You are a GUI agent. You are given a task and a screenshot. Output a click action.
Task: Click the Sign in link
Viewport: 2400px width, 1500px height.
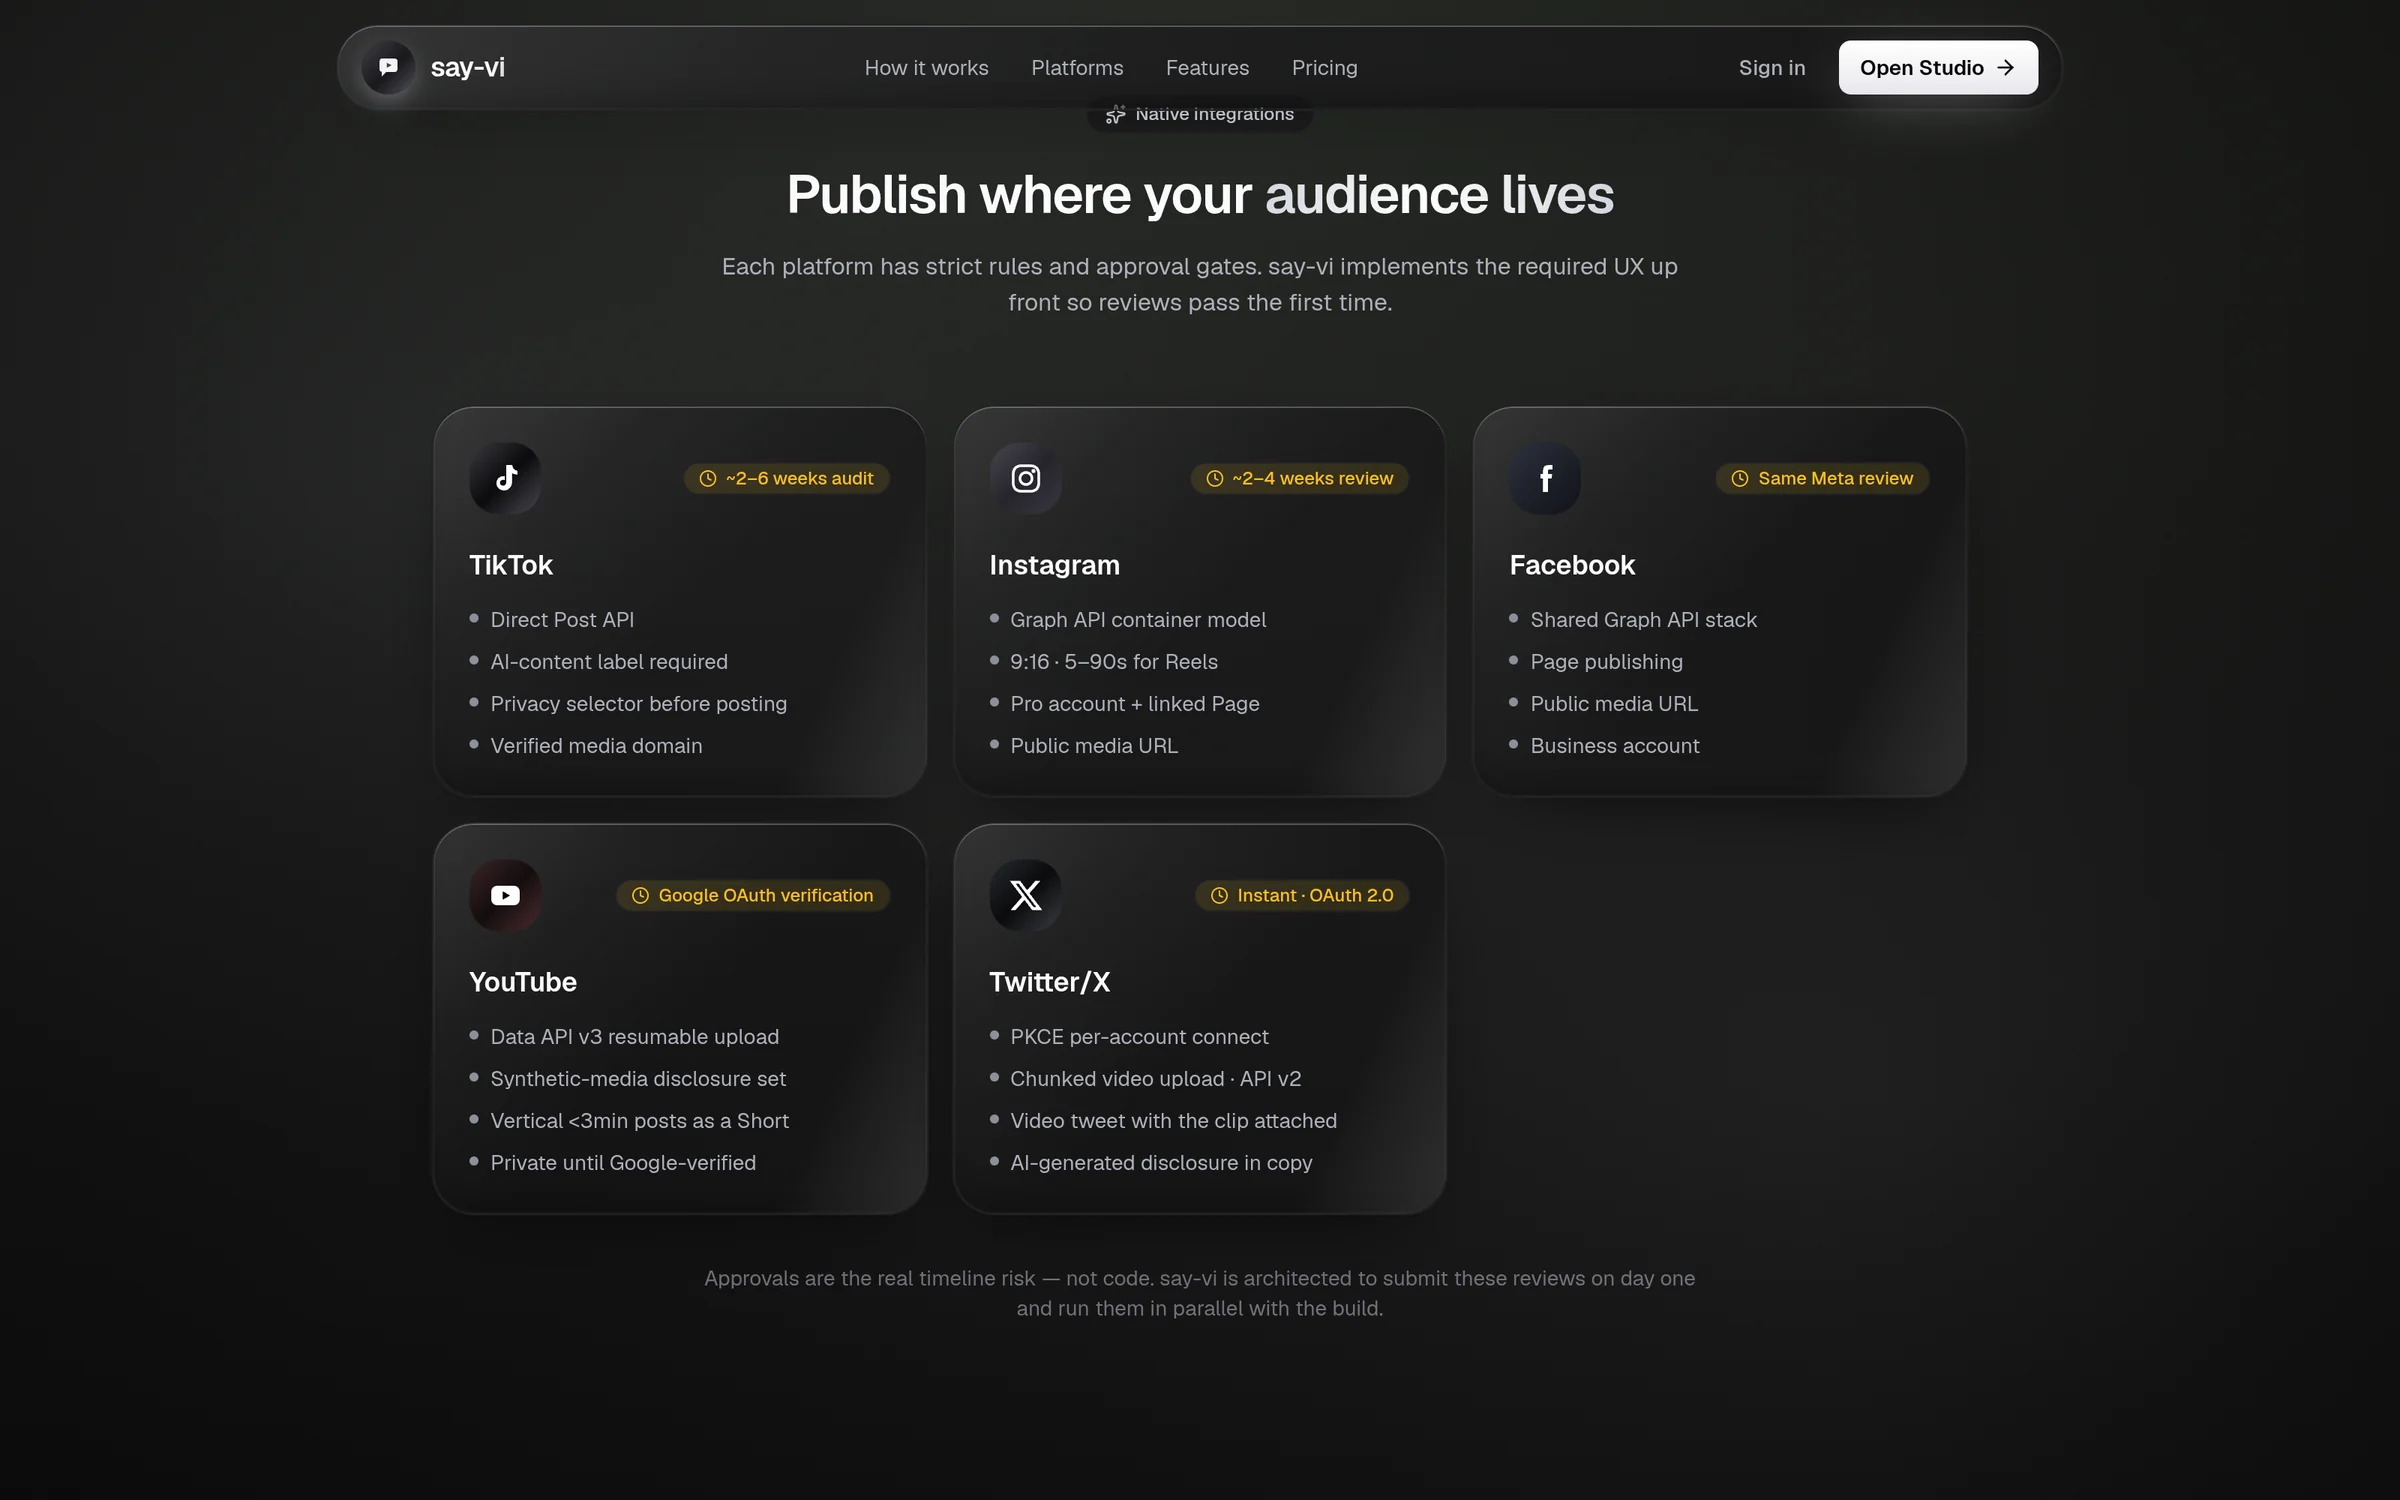click(x=1772, y=67)
